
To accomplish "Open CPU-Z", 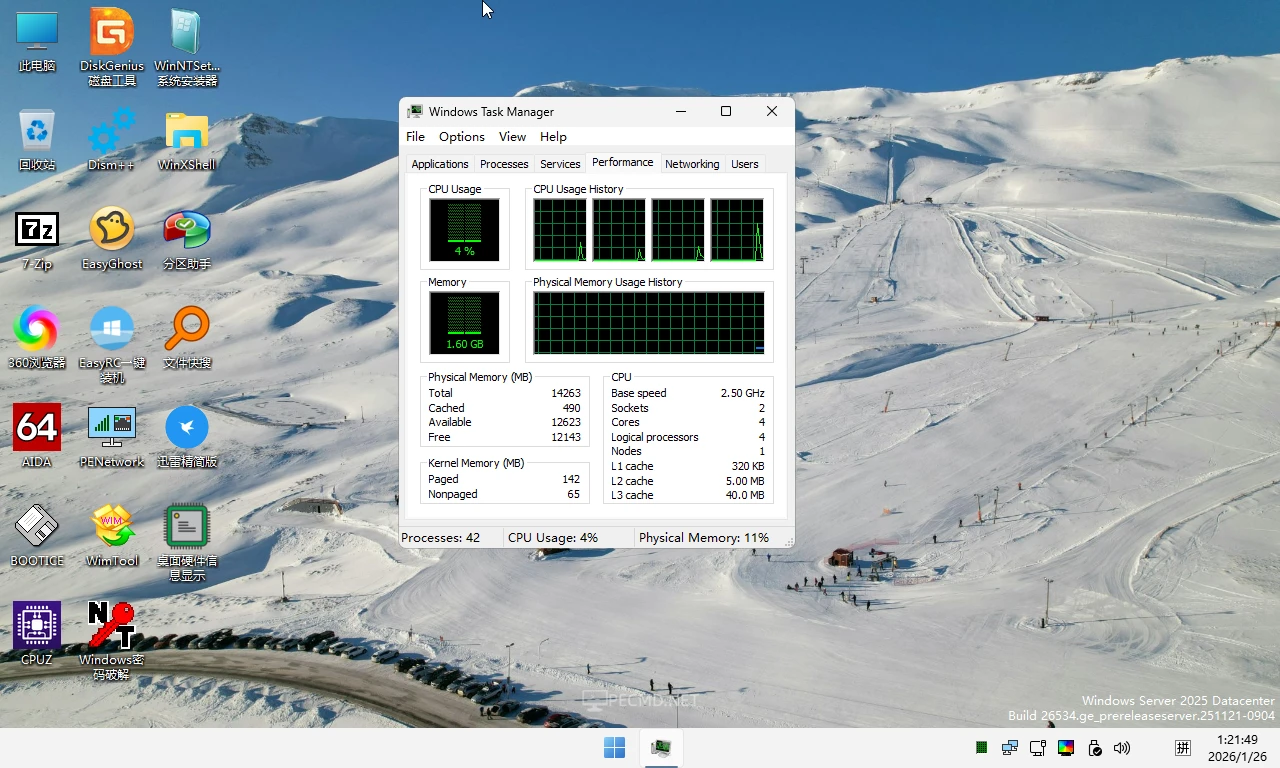I will (37, 625).
